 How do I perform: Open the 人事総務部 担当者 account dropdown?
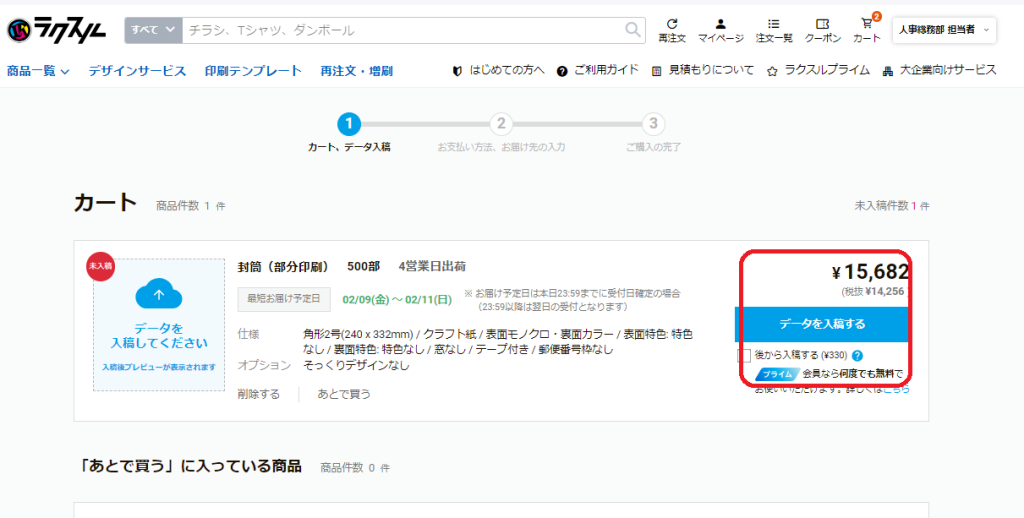pyautogui.click(x=944, y=30)
